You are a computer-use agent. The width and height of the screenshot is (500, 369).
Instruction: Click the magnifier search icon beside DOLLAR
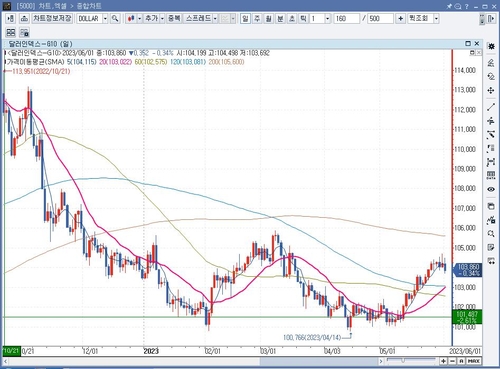pos(115,19)
